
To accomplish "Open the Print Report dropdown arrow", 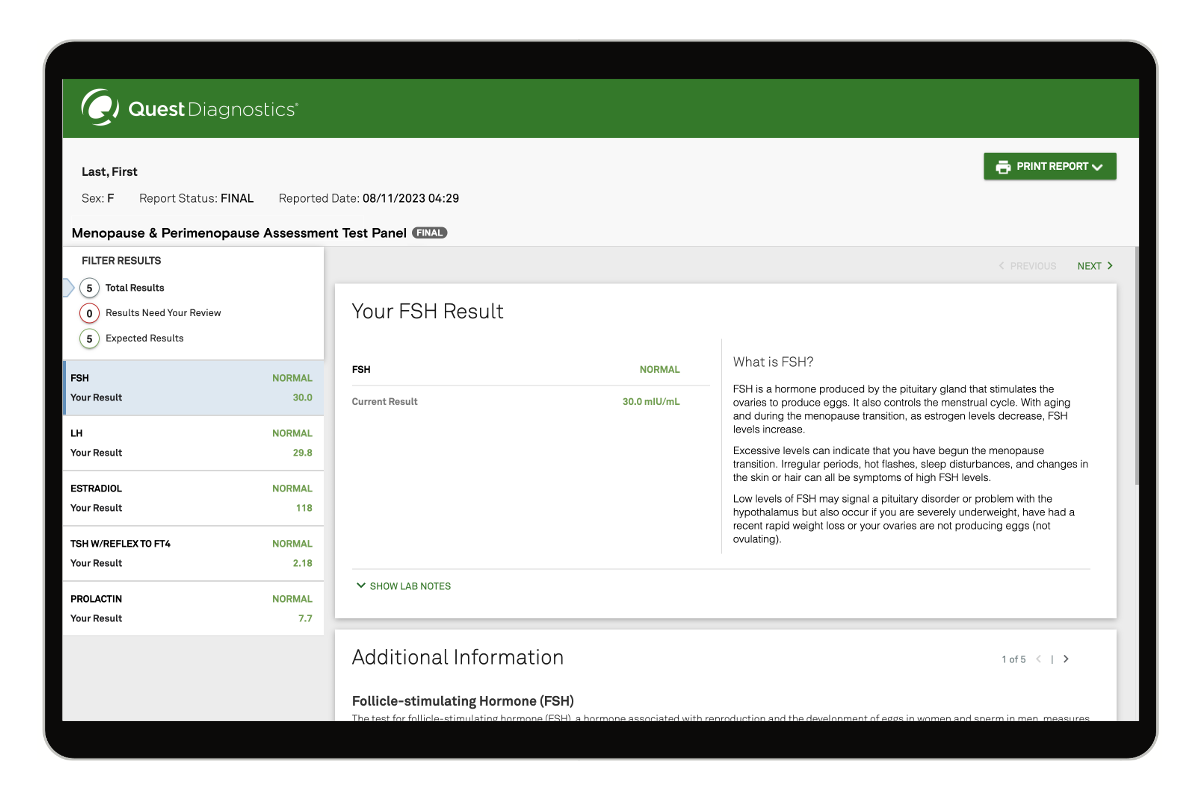I will (x=1098, y=167).
